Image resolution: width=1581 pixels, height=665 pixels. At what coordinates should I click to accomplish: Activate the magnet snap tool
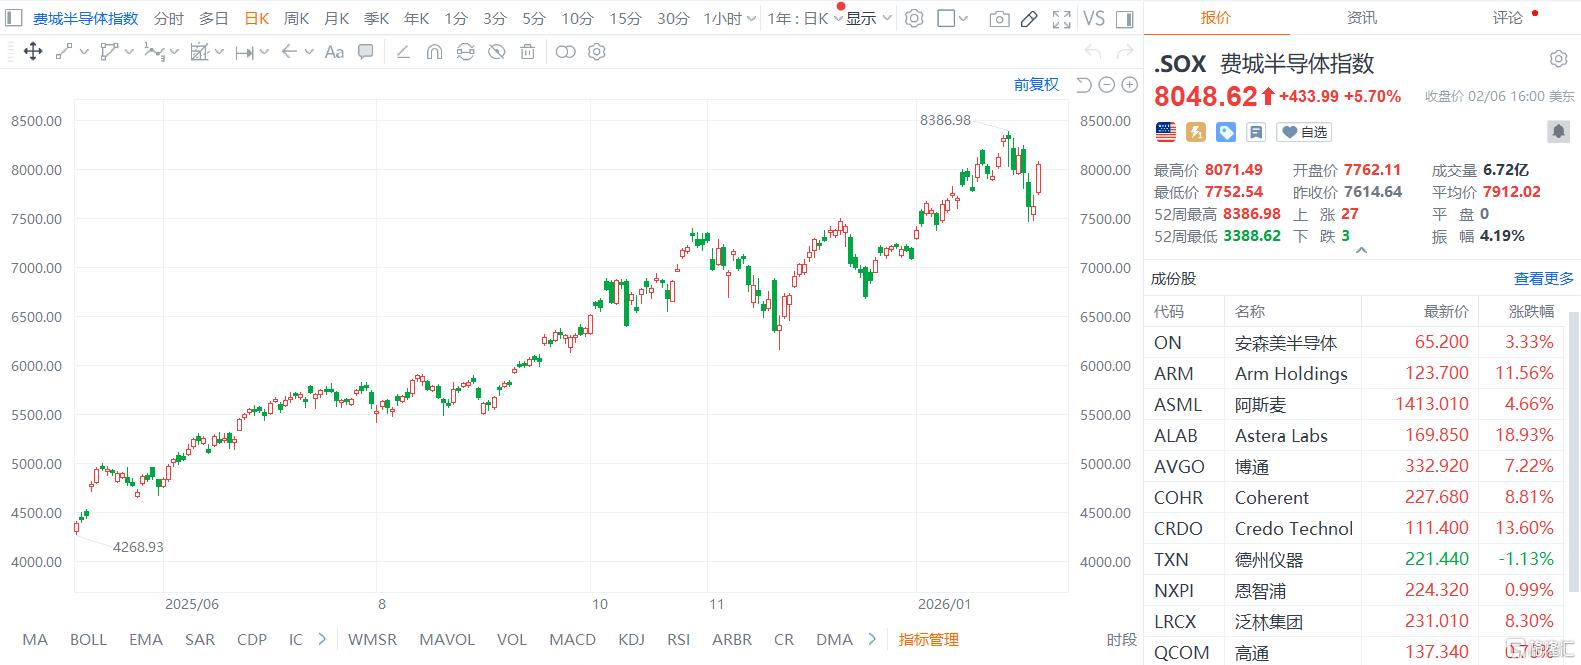(x=434, y=52)
